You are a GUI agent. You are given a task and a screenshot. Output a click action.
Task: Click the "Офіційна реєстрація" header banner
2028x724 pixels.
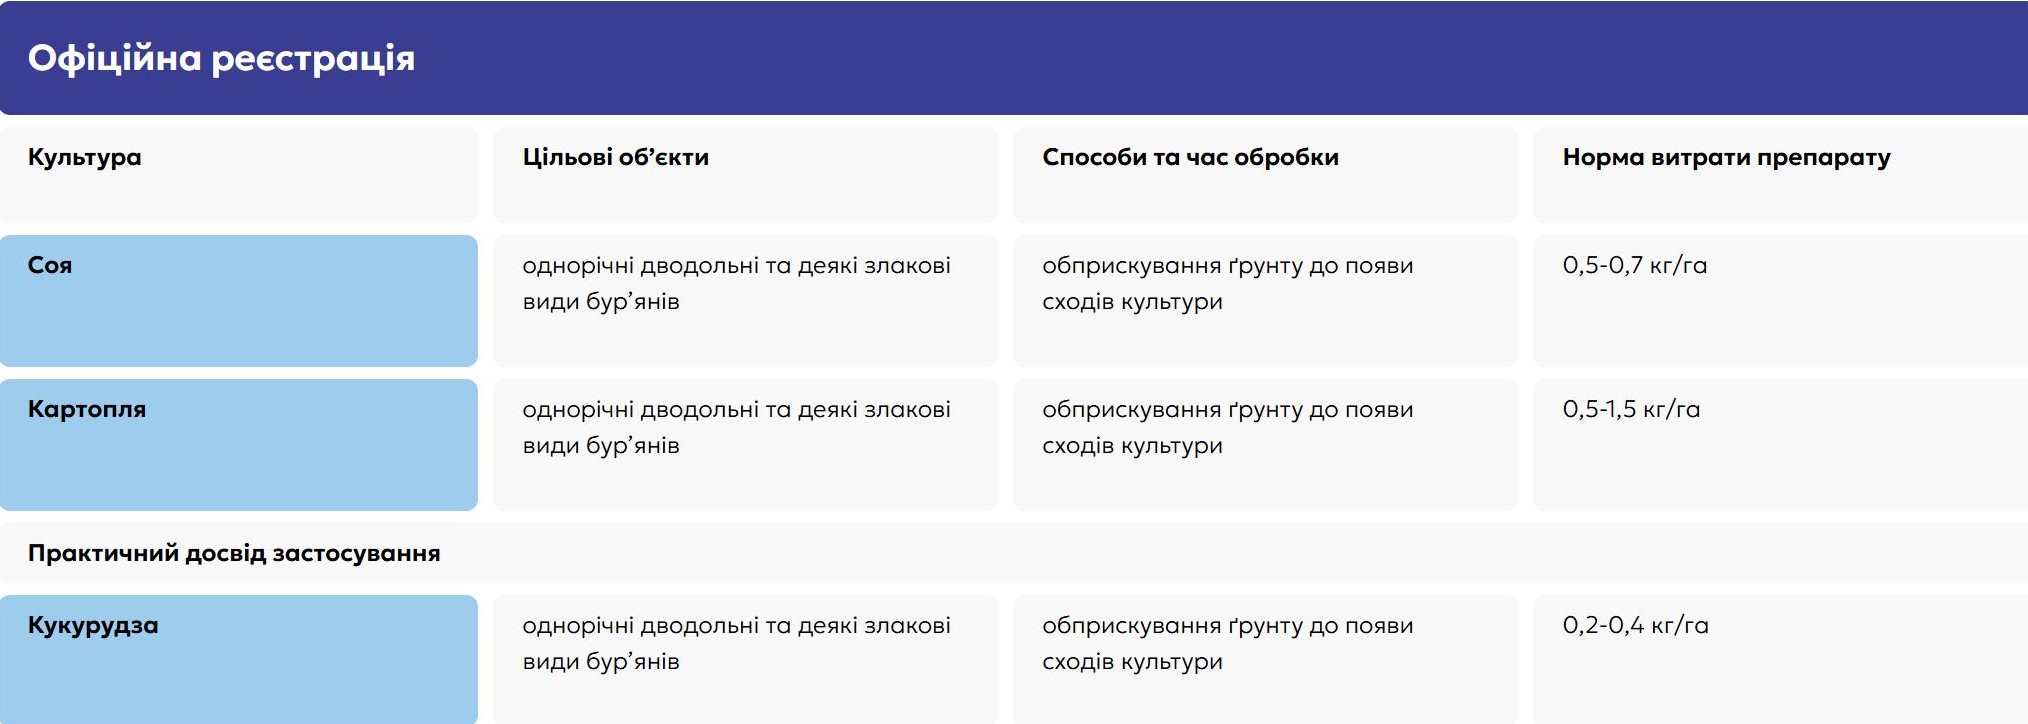click(x=1014, y=58)
